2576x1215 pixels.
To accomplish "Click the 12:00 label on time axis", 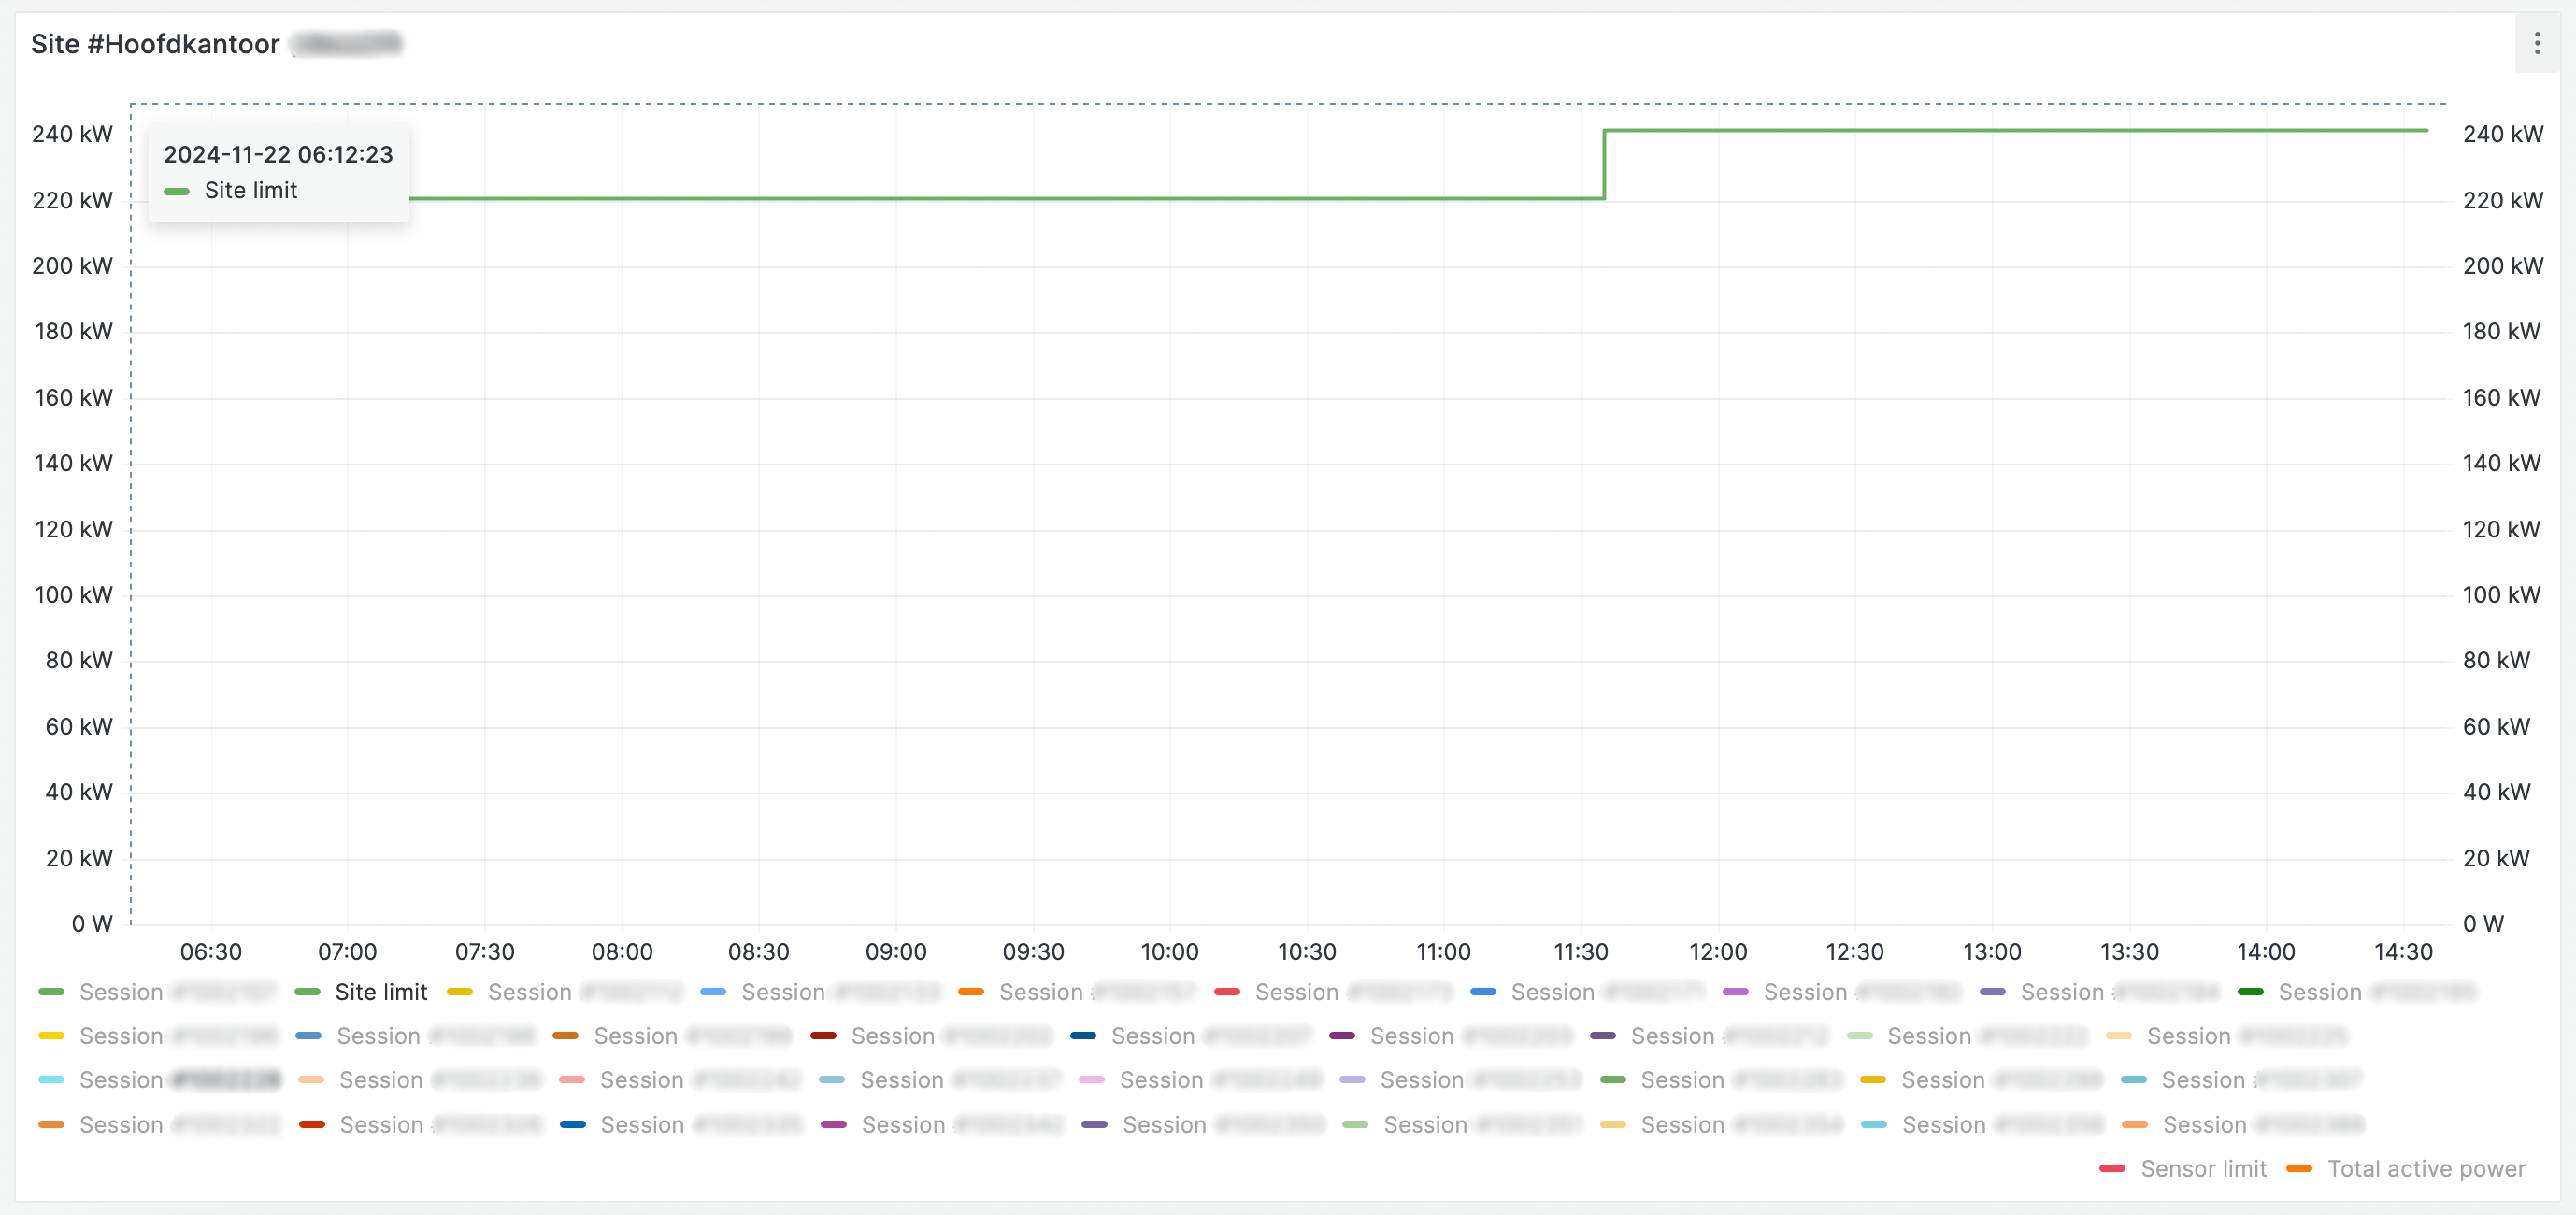I will (x=1717, y=952).
